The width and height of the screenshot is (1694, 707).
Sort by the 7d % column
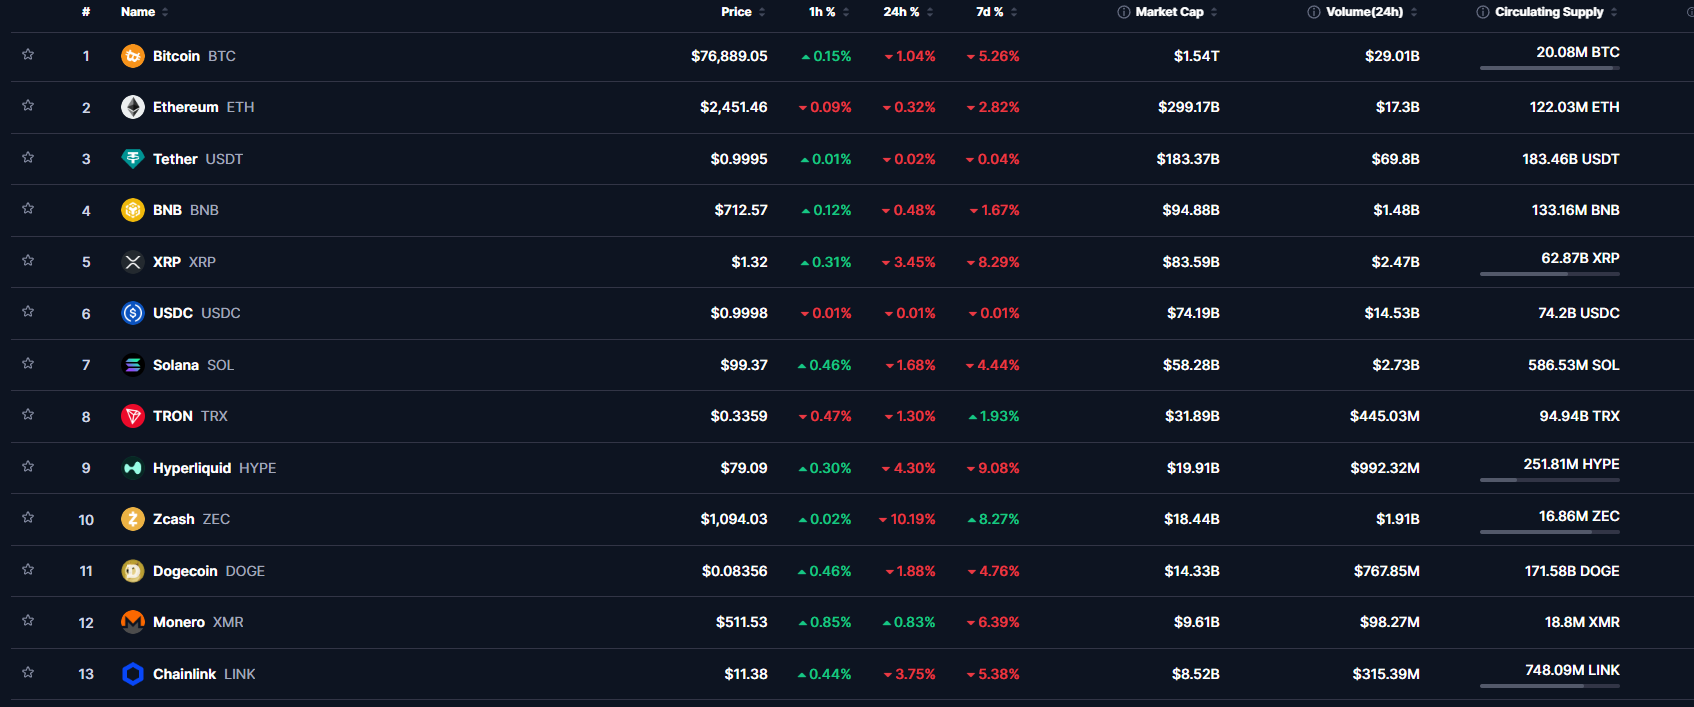click(997, 12)
